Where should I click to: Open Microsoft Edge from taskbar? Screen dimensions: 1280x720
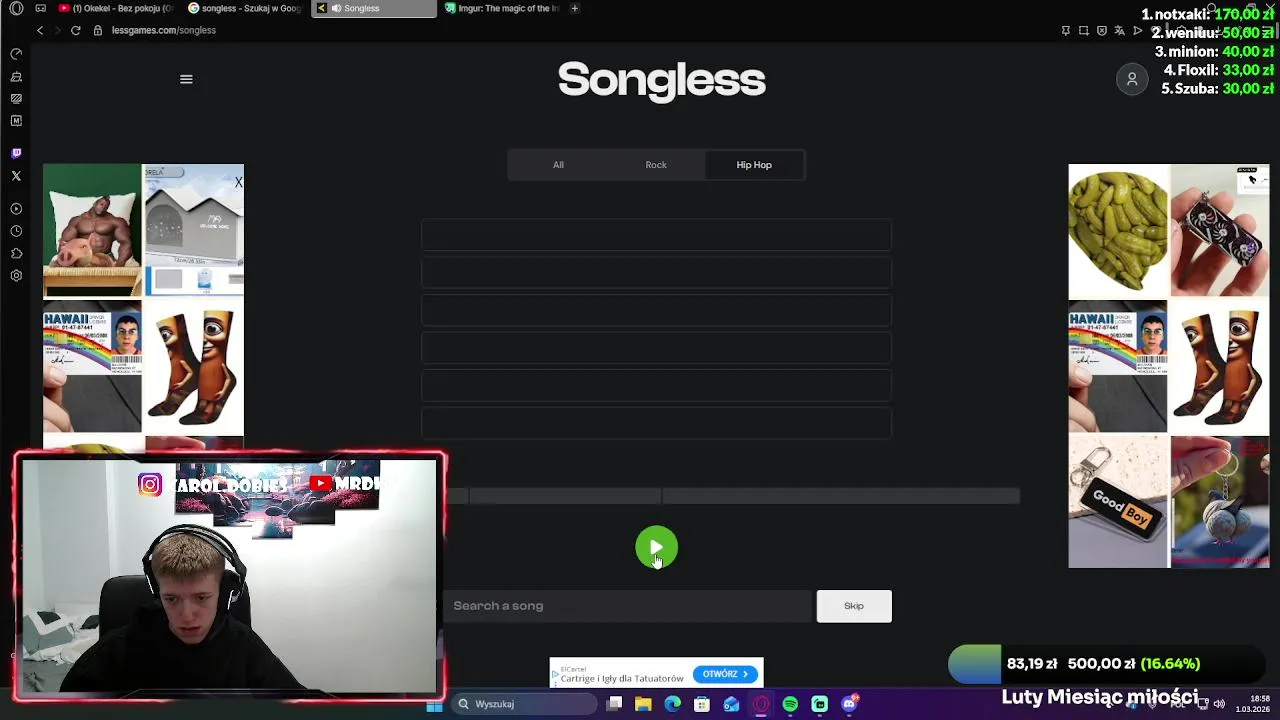(x=672, y=704)
